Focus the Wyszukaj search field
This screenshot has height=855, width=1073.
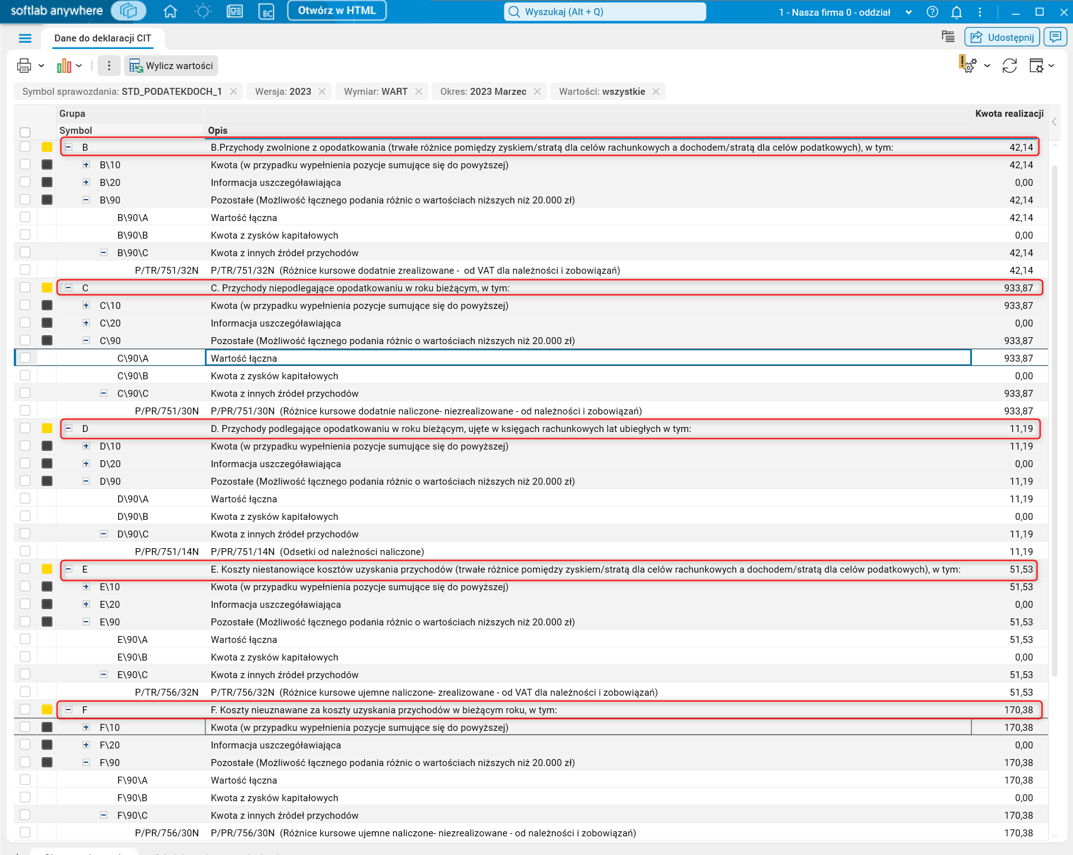pos(605,12)
